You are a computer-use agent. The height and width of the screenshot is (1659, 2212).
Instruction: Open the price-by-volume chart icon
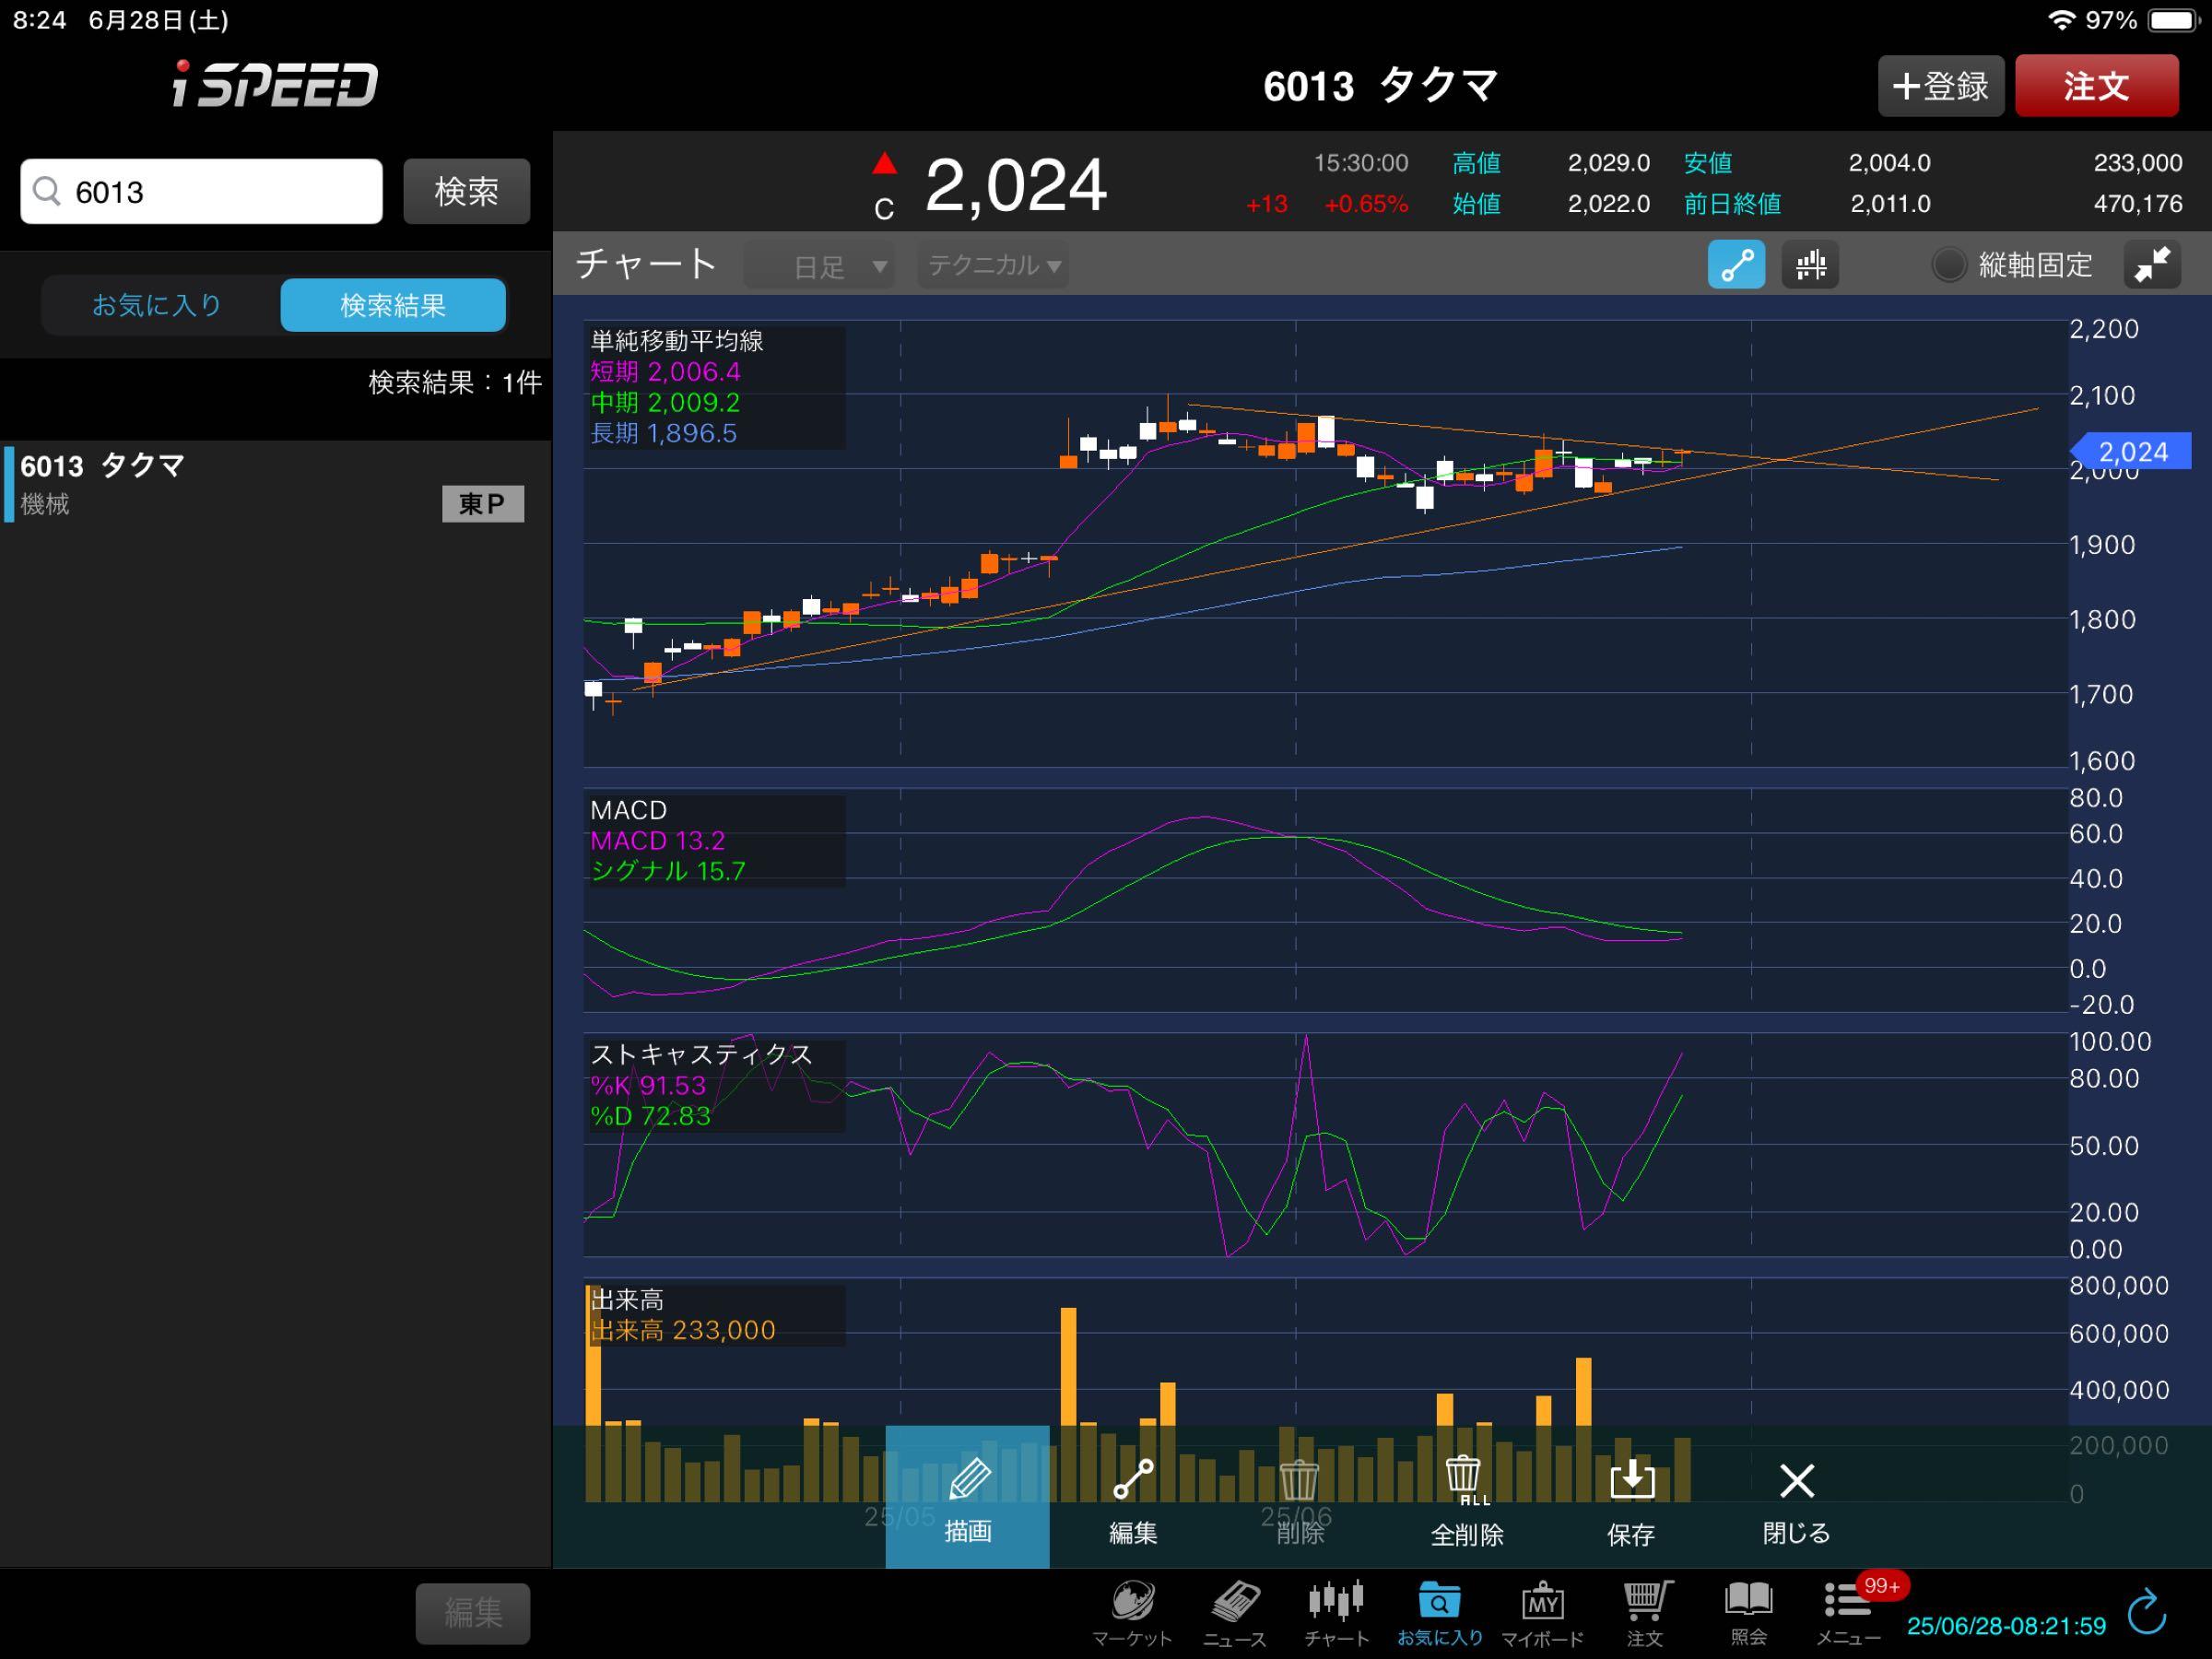(x=1810, y=265)
